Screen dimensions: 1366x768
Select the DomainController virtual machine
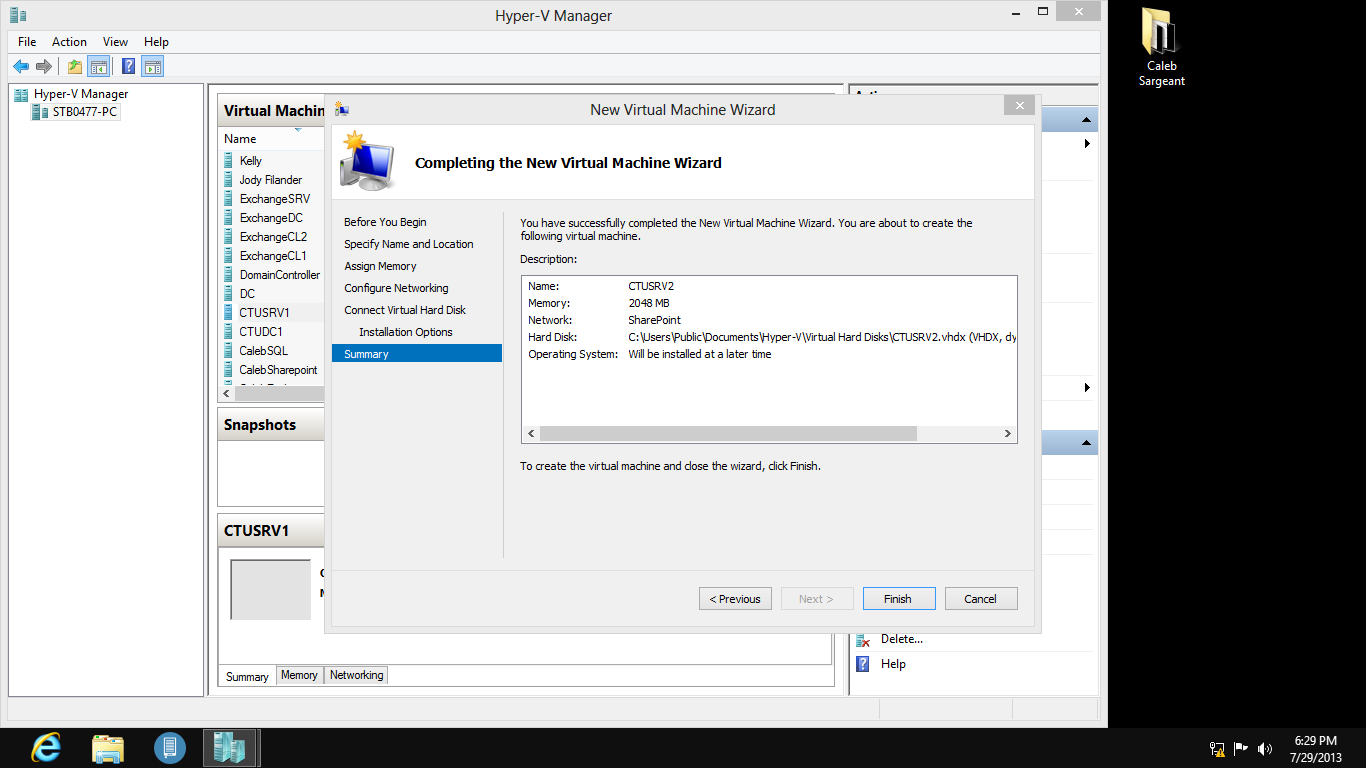(280, 275)
